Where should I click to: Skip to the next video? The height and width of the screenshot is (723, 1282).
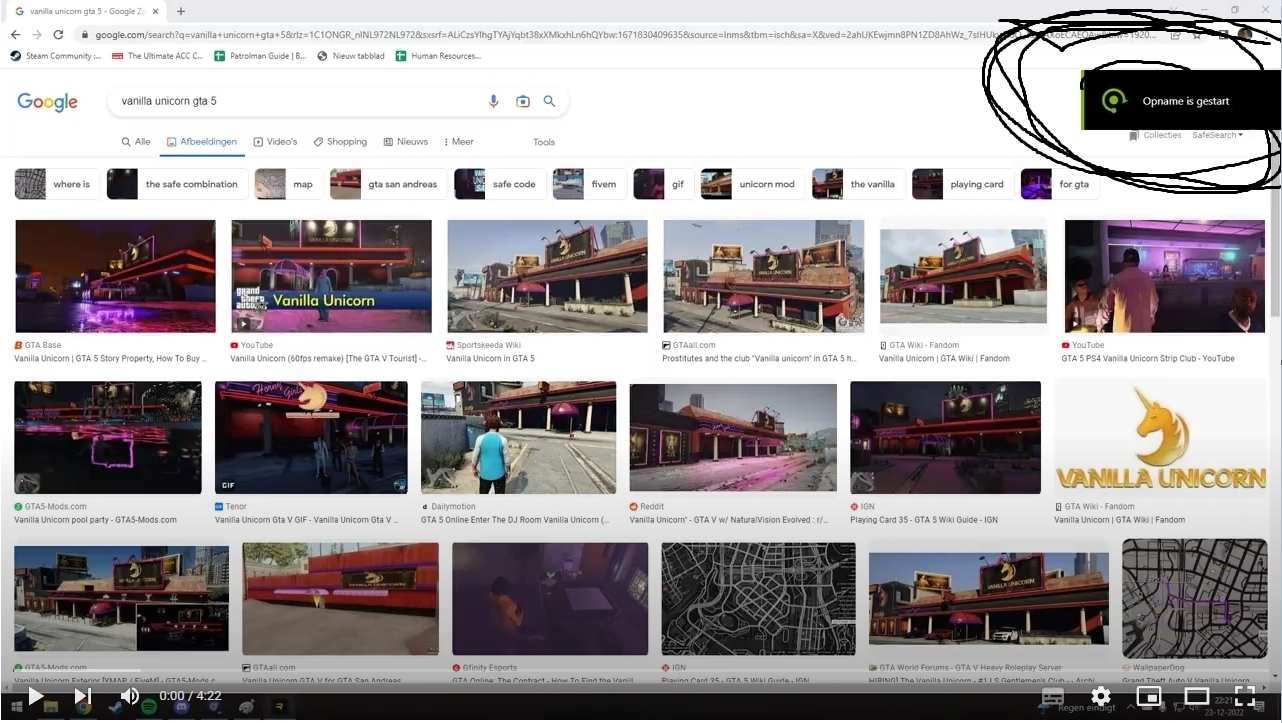(x=83, y=696)
